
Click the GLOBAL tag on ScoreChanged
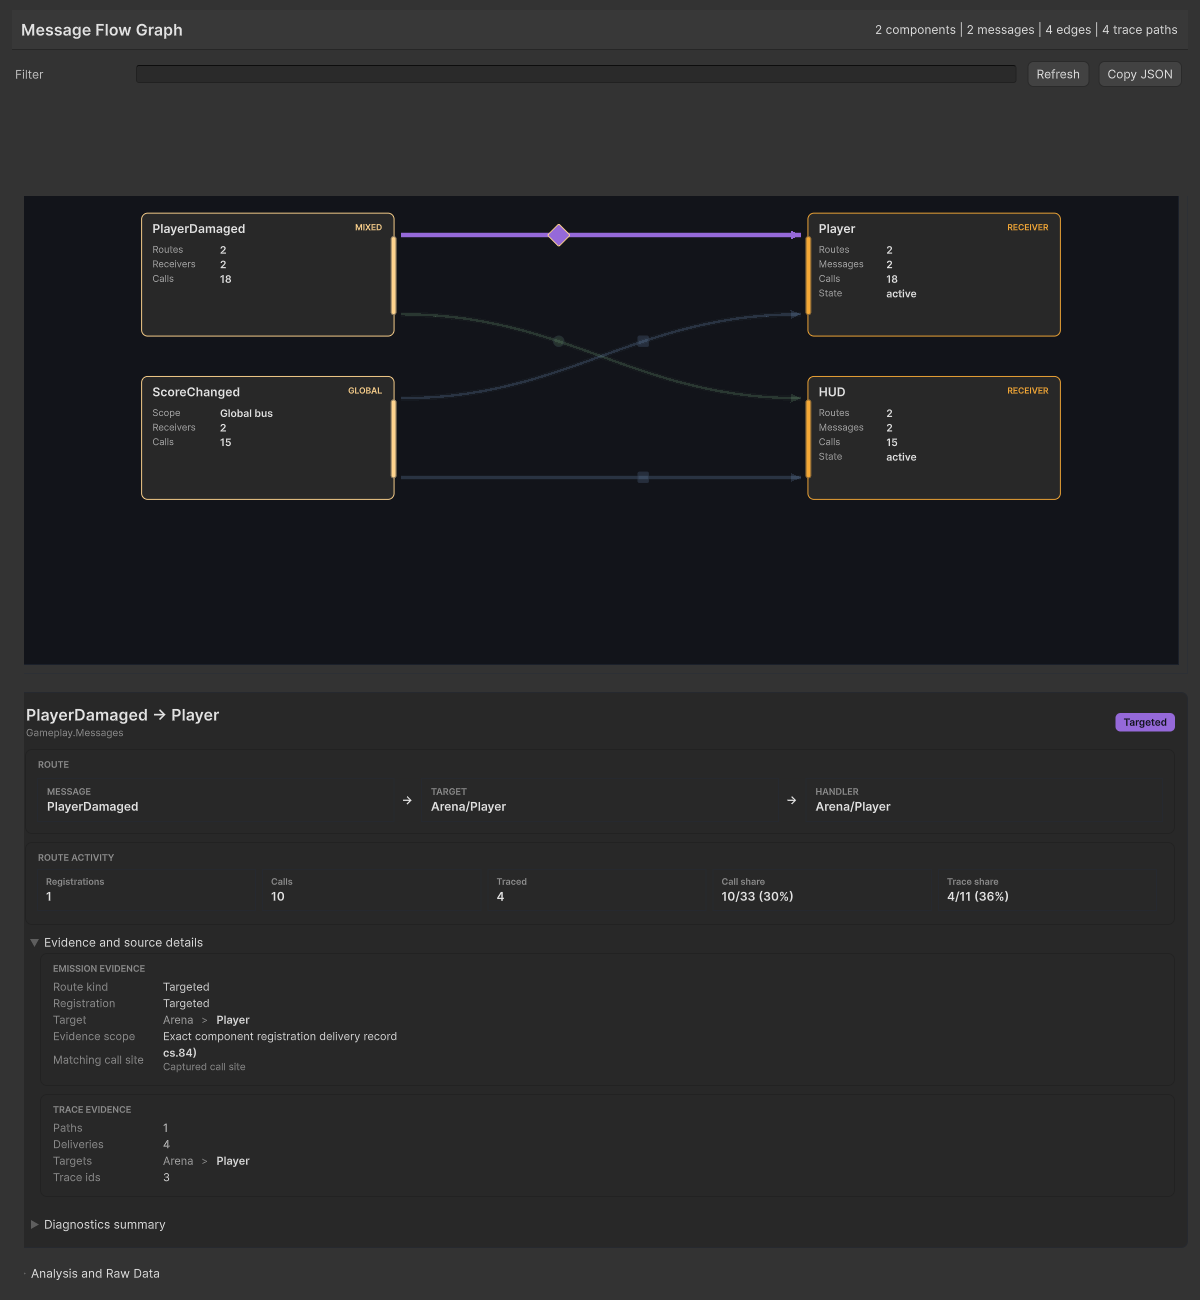365,391
